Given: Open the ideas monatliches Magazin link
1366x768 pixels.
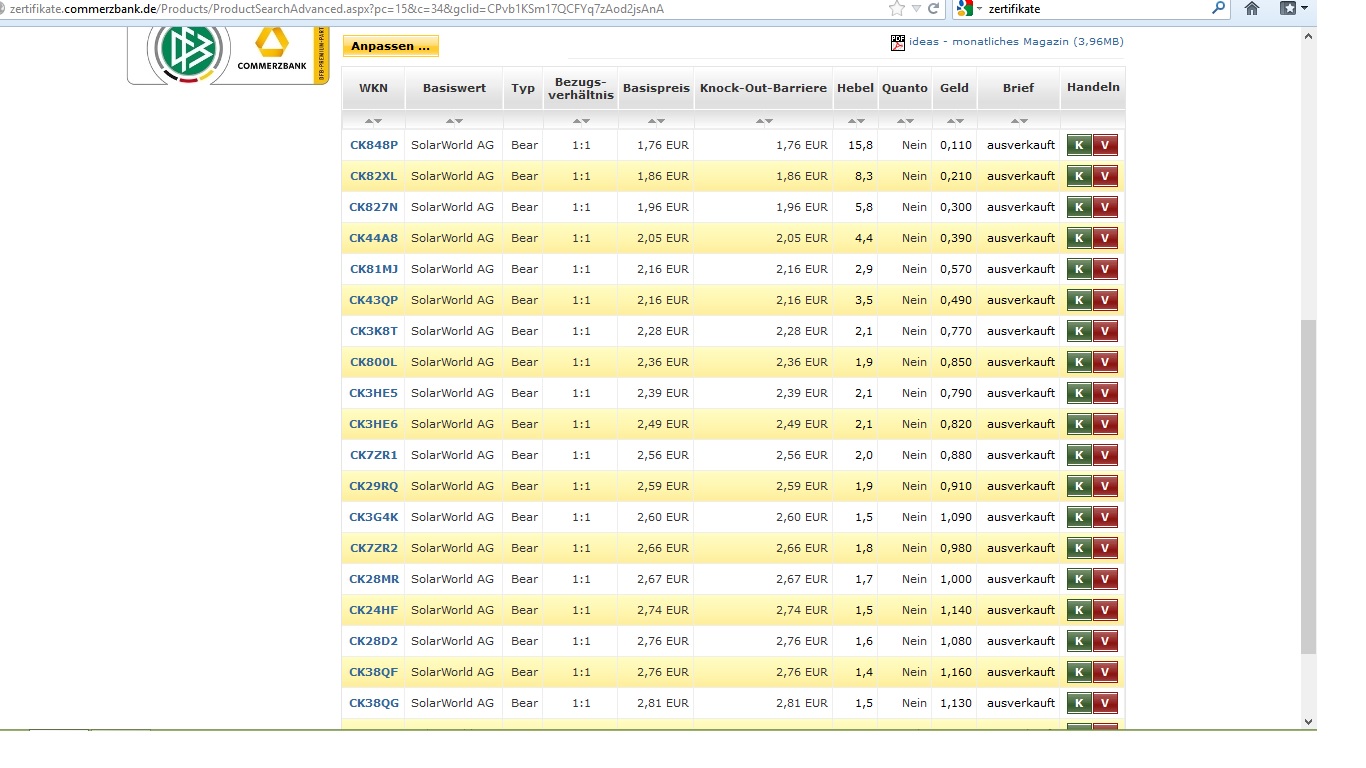Looking at the screenshot, I should (1016, 42).
